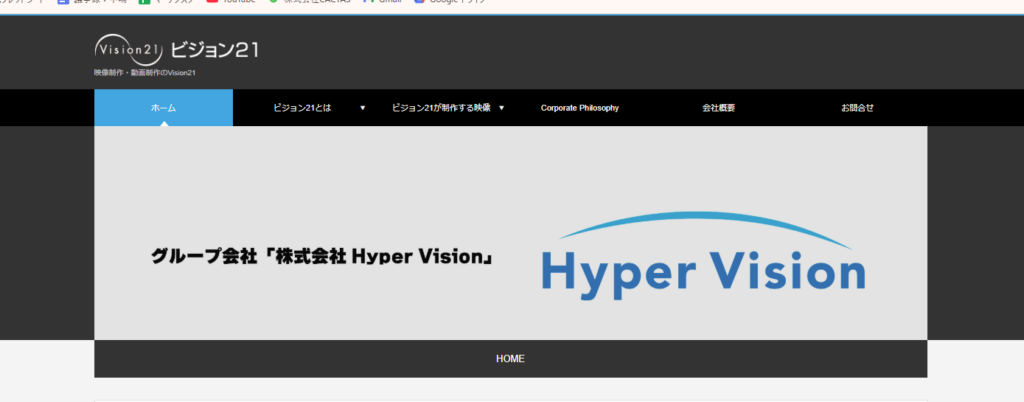This screenshot has height=402, width=1024.
Task: Click the green spreadsheet bookmark icon
Action: pyautogui.click(x=144, y=2)
